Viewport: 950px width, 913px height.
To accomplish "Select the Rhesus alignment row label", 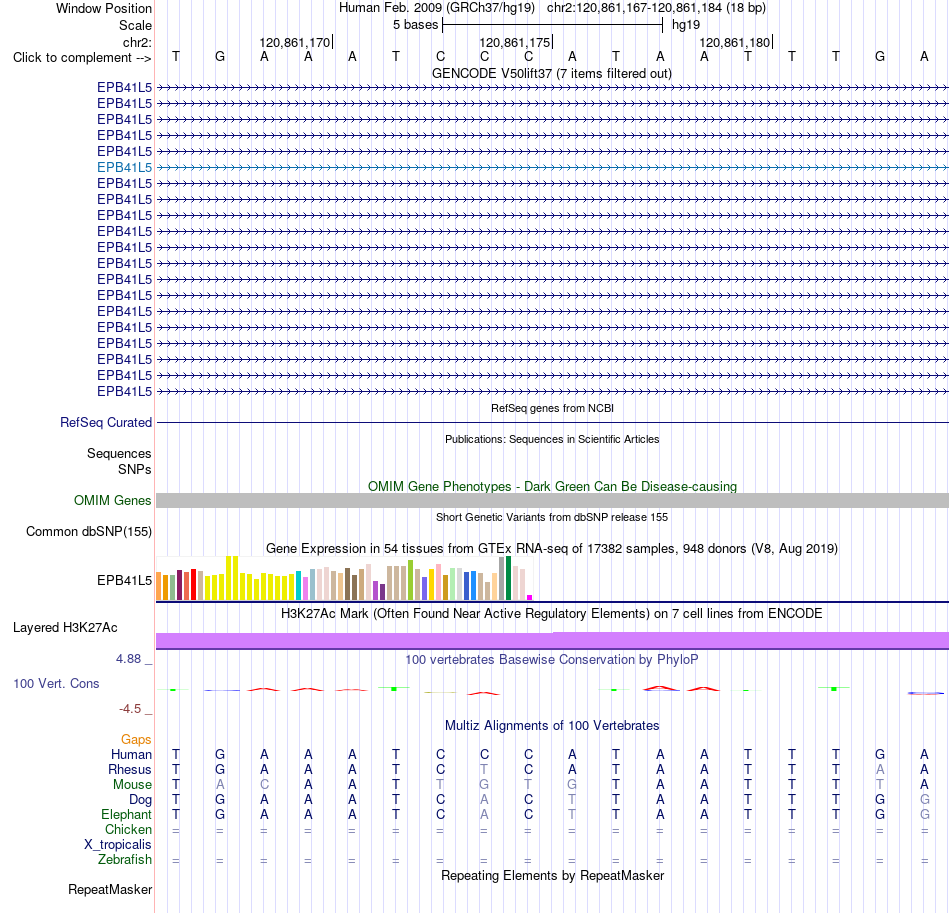I will tap(130, 769).
